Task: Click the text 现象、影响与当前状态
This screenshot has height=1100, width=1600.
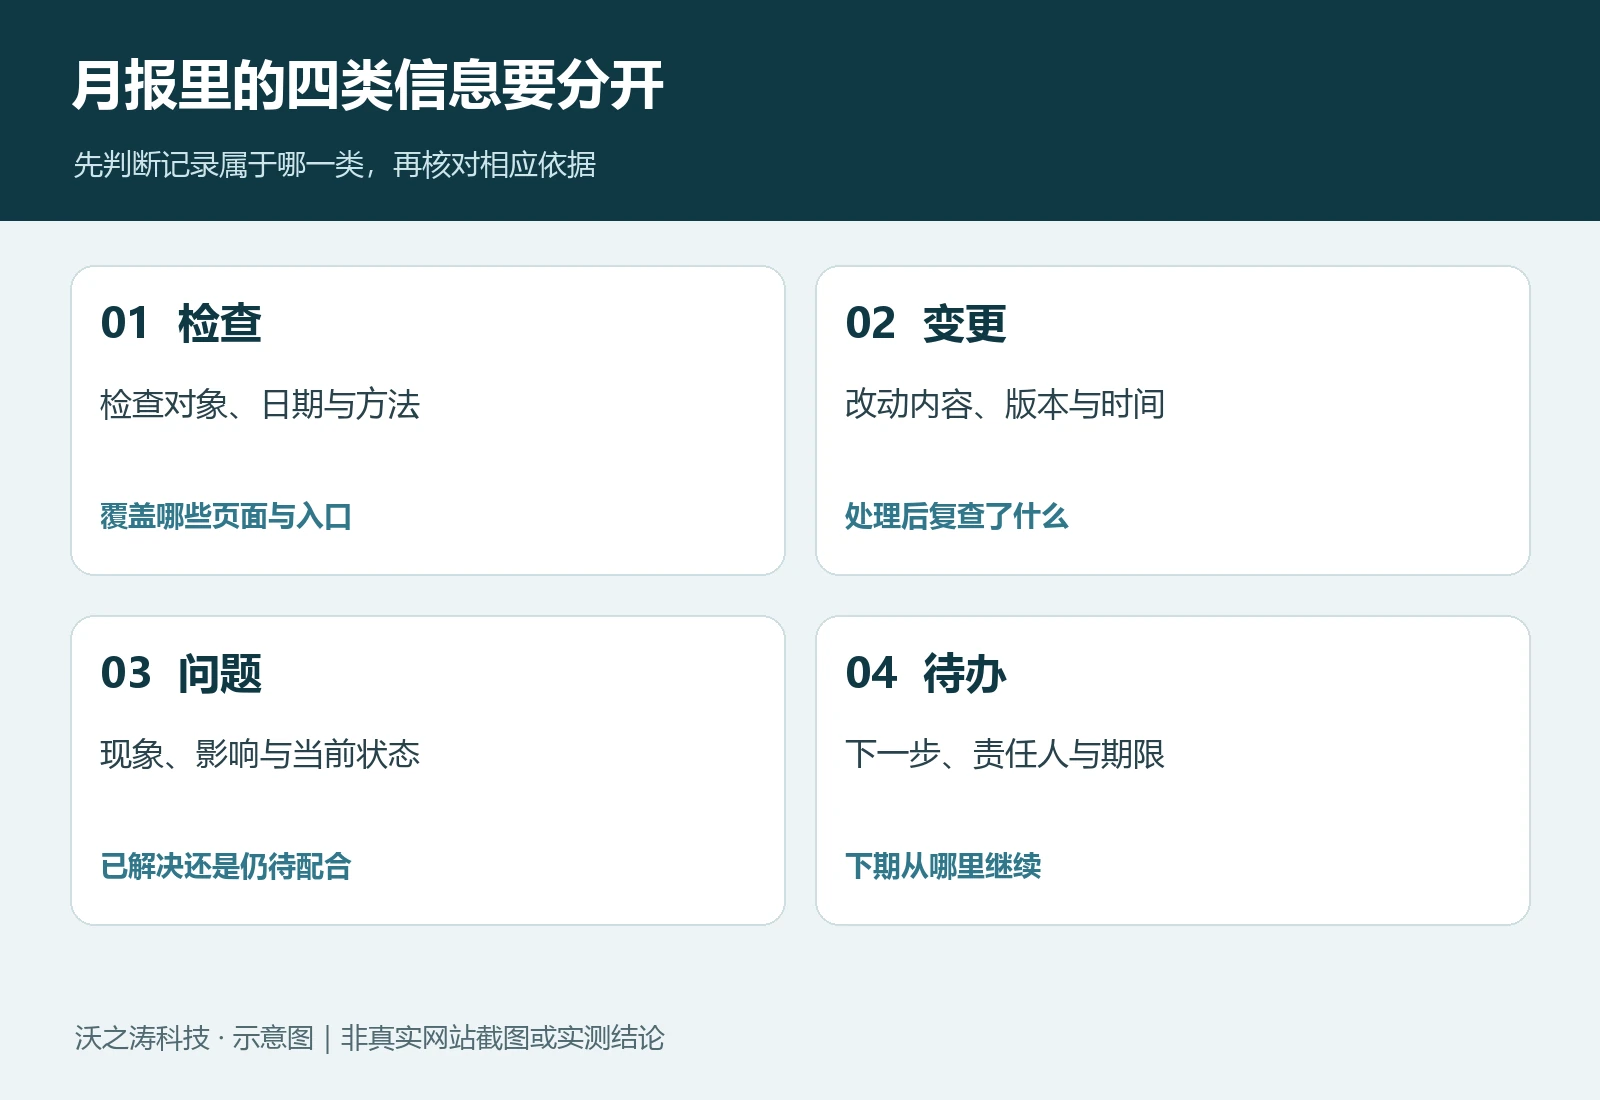Action: point(260,754)
